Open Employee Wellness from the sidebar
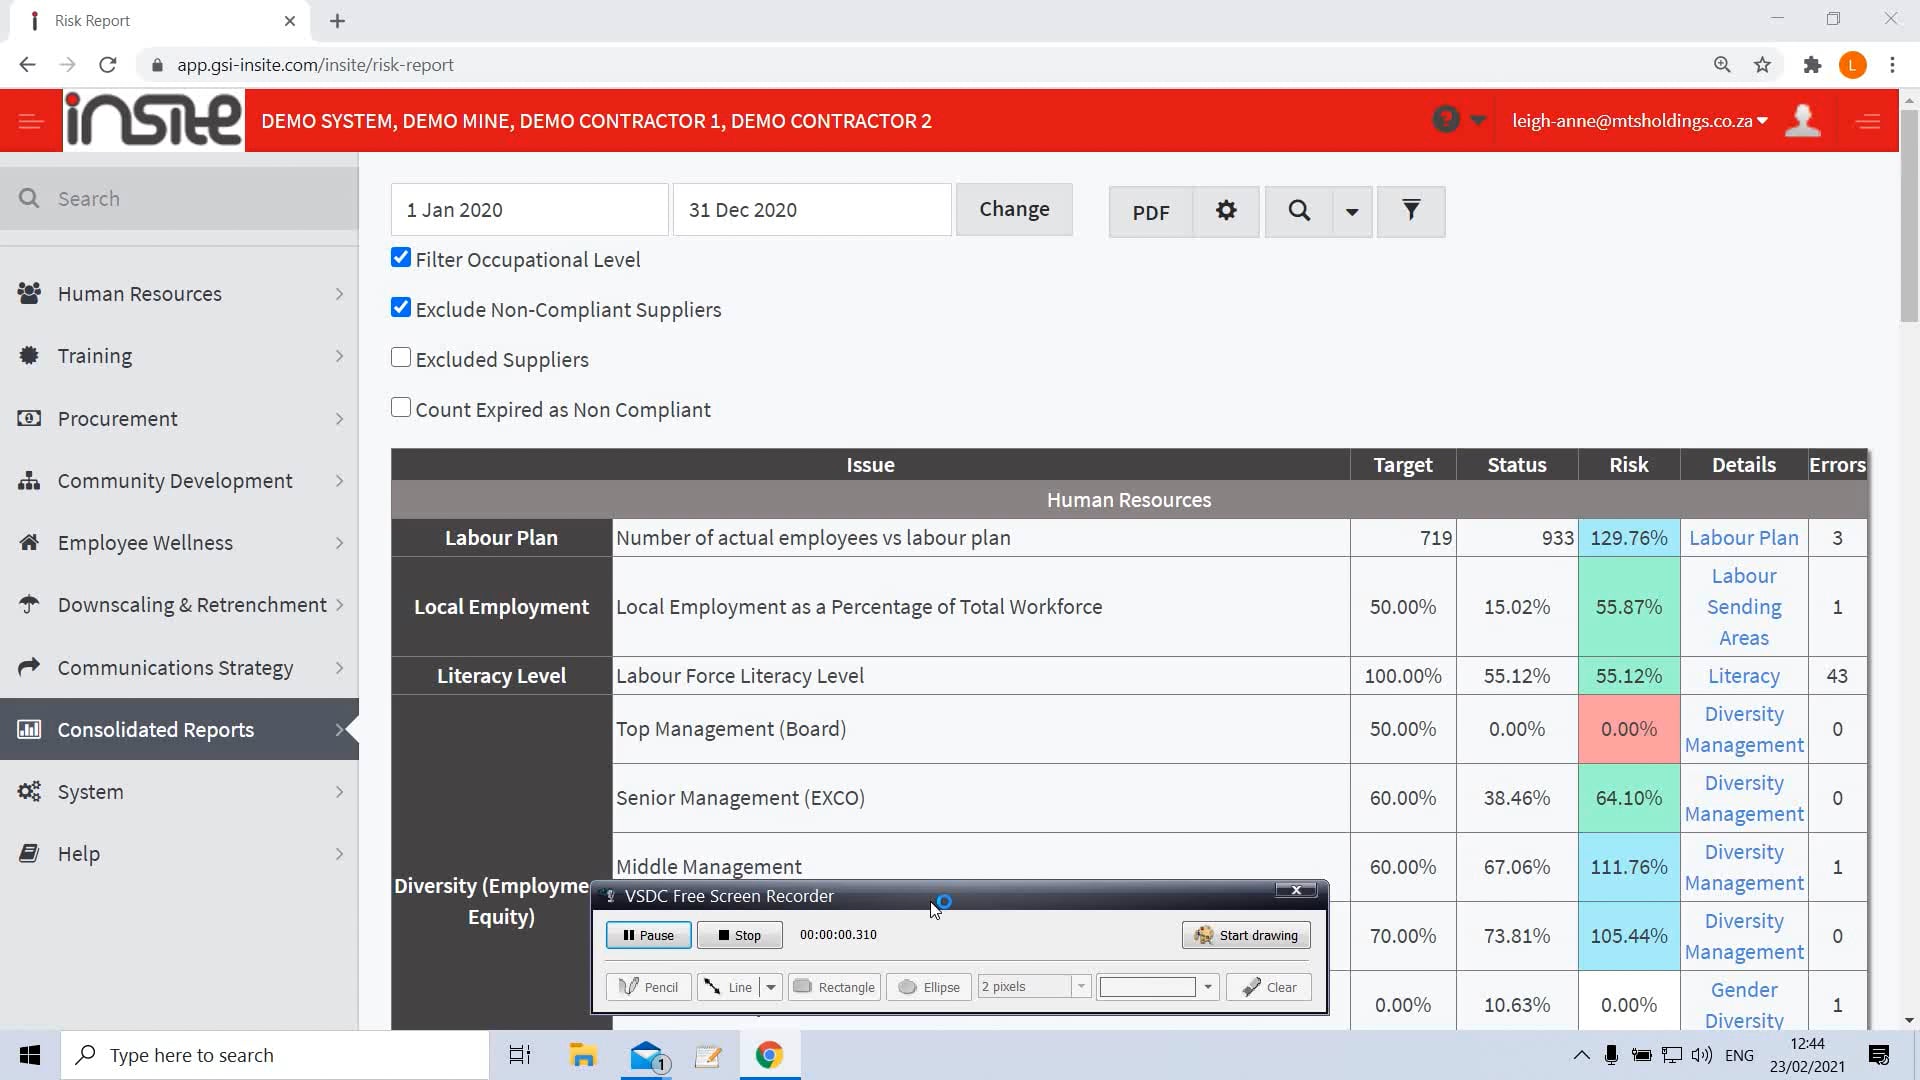This screenshot has width=1920, height=1080. (144, 542)
